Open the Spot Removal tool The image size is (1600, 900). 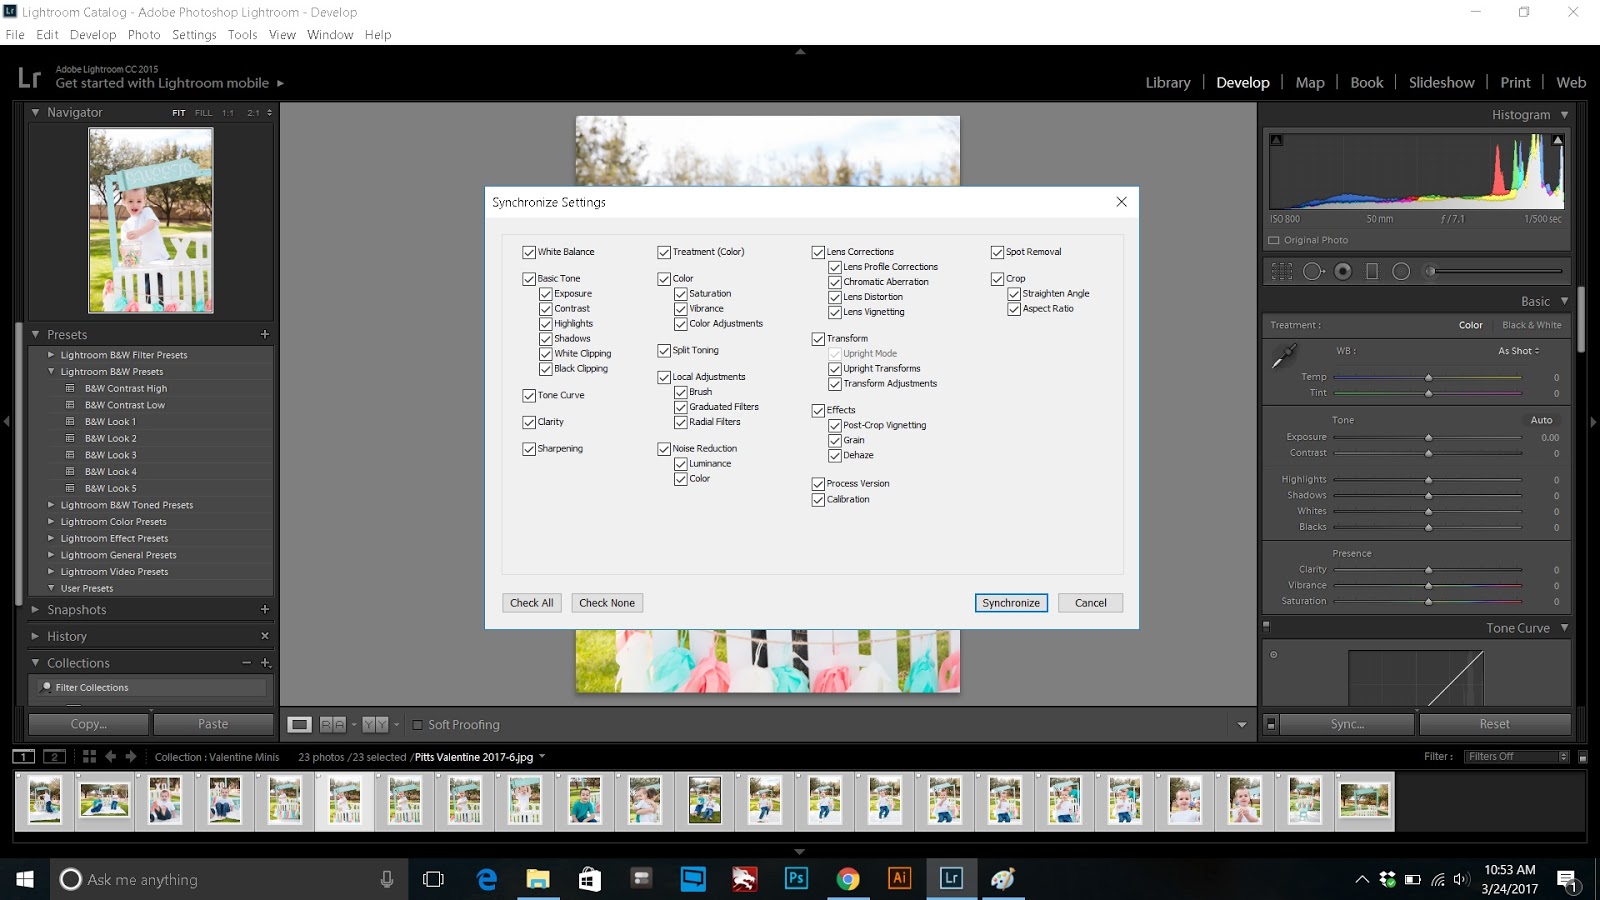(1313, 270)
